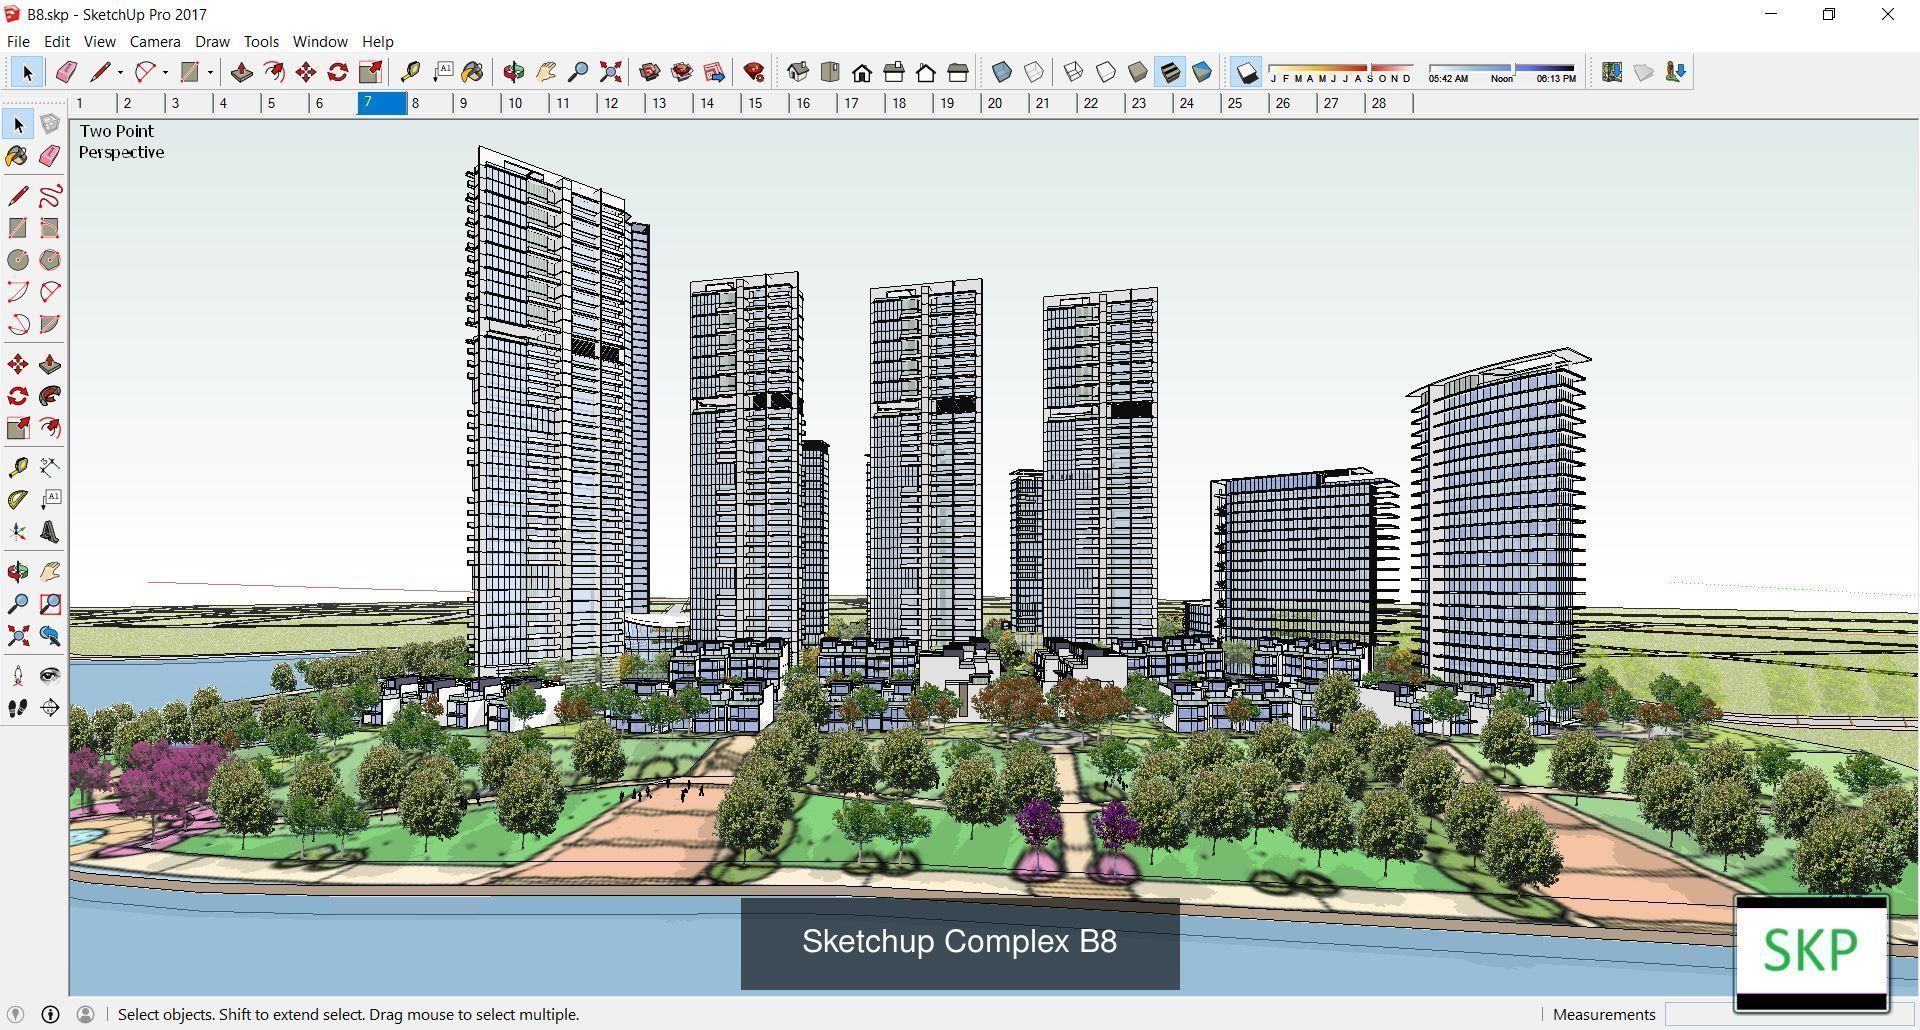Open the Tools menu
This screenshot has width=1920, height=1030.
click(261, 42)
